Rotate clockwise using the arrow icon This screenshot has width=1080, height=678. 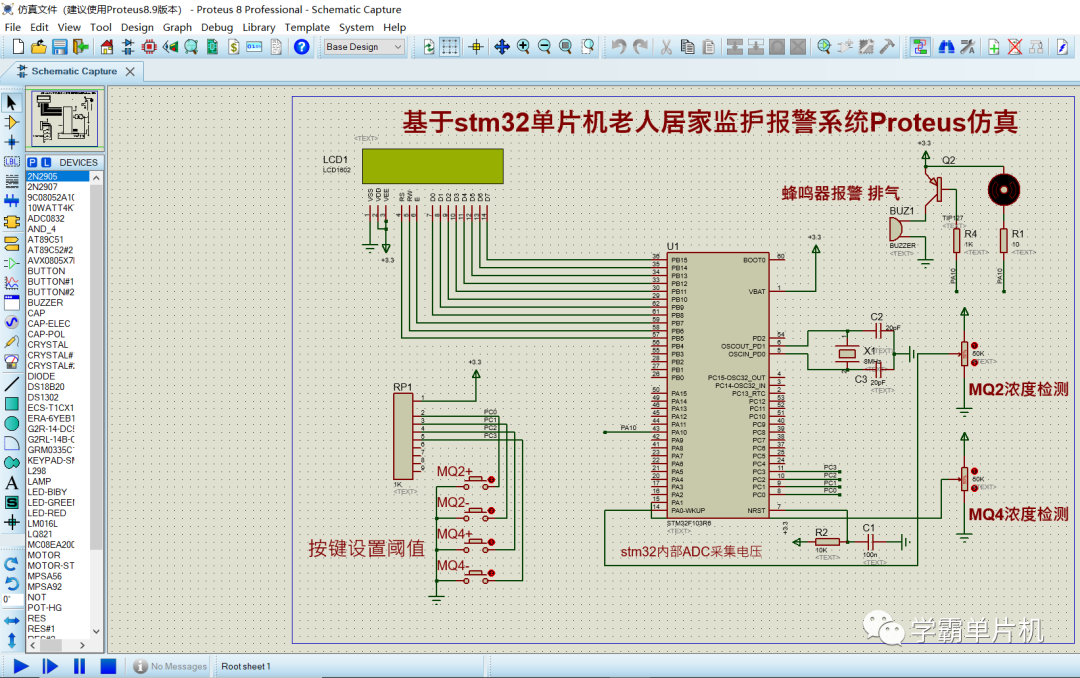click(x=12, y=564)
